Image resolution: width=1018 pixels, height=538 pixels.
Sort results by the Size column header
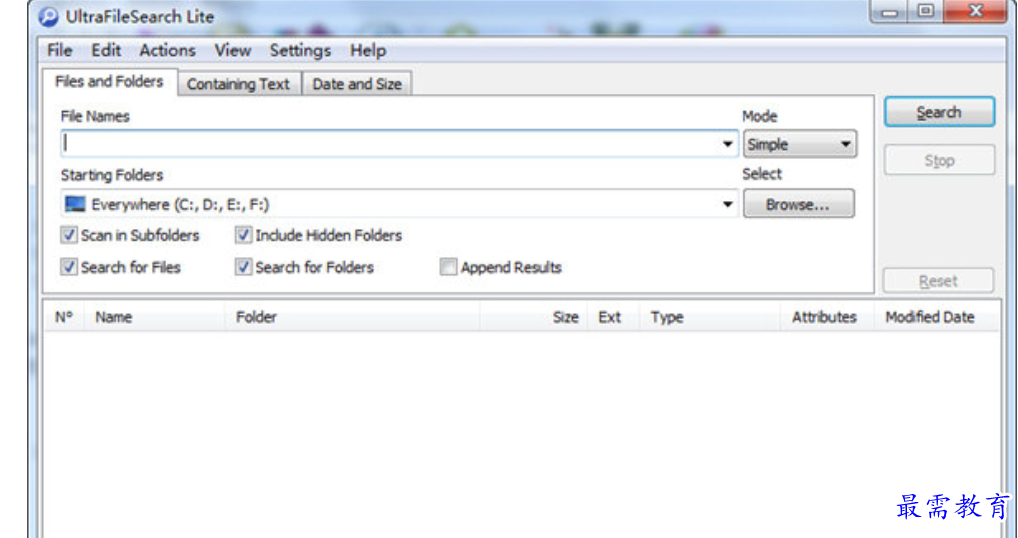[x=534, y=317]
